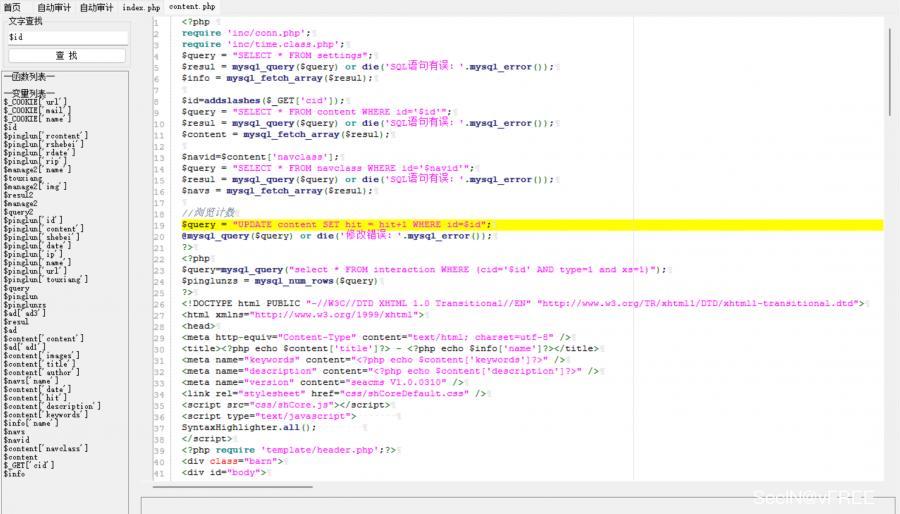
Task: Click the $id=addslashes($_GET['cid']) code line
Action: click(263, 100)
